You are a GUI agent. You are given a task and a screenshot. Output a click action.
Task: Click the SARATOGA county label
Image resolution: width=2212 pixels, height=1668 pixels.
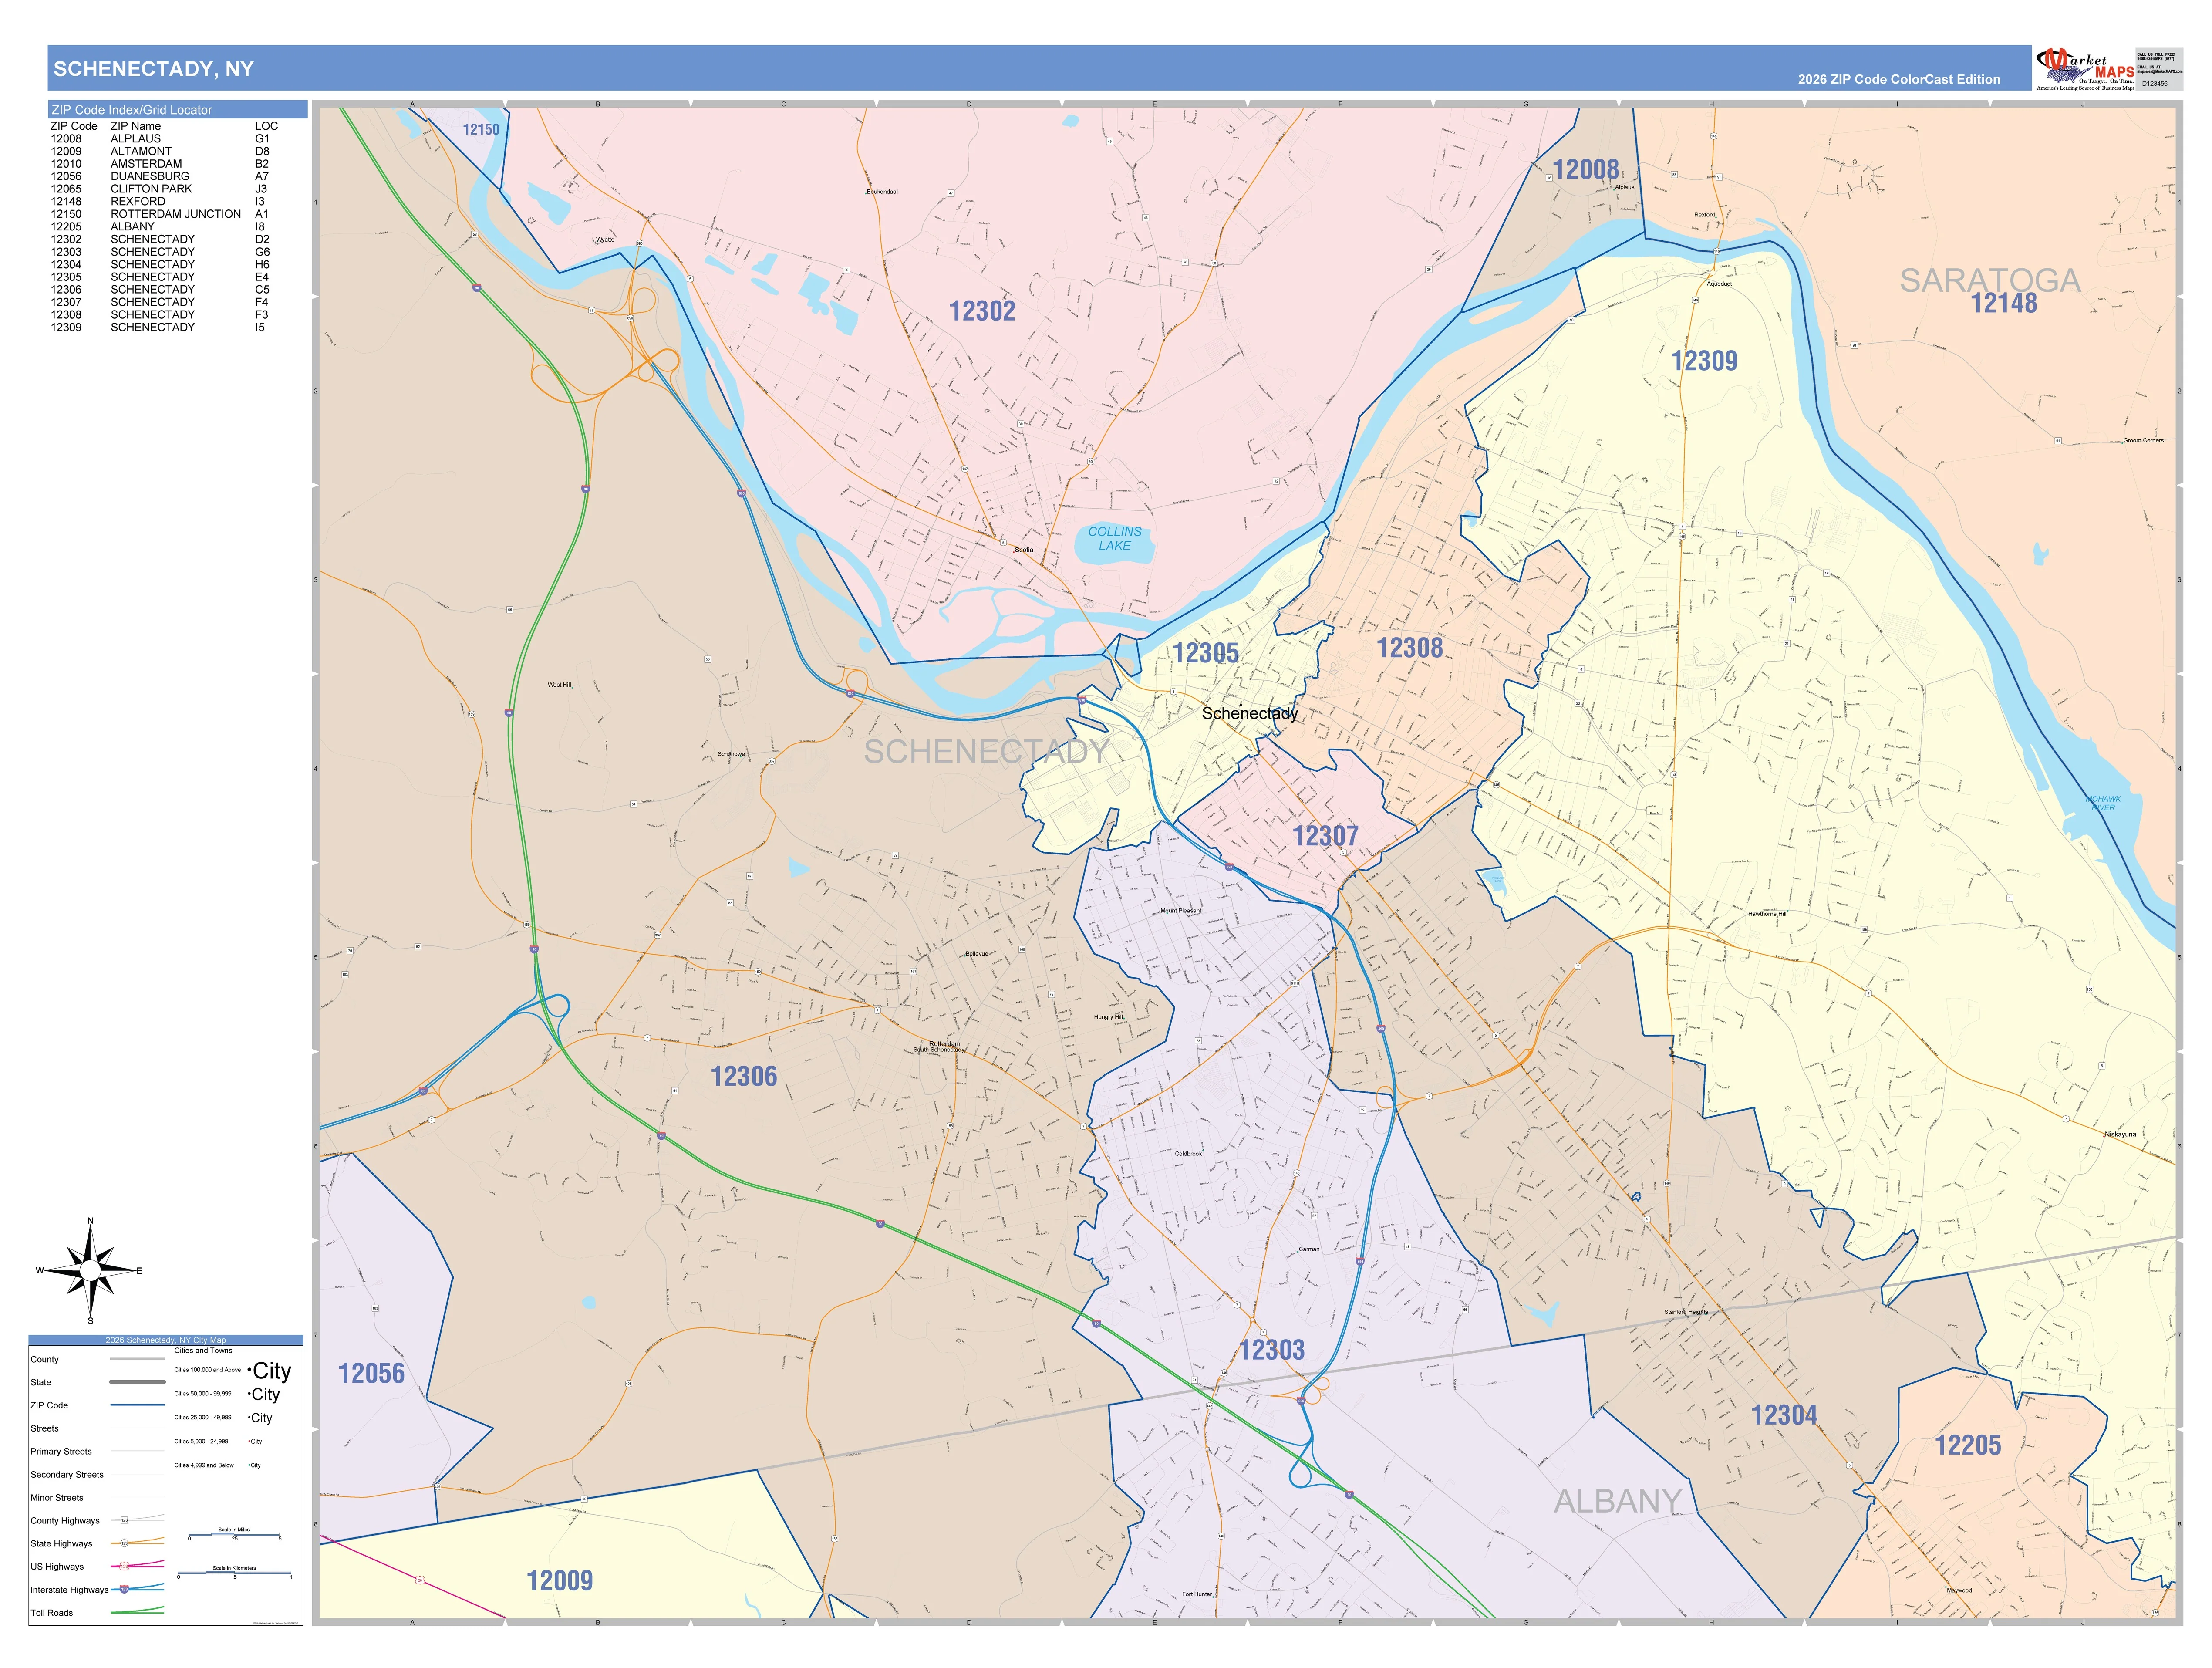1990,280
